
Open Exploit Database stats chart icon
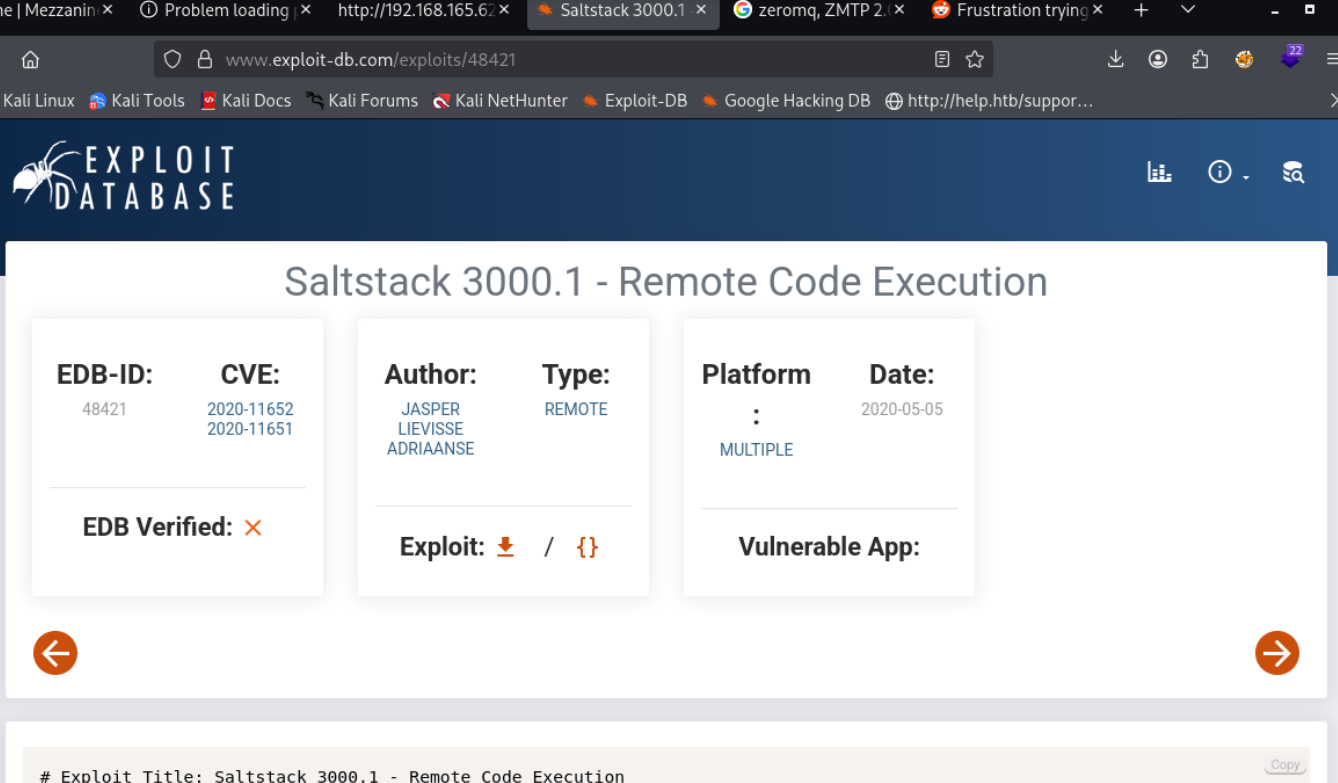pos(1159,172)
